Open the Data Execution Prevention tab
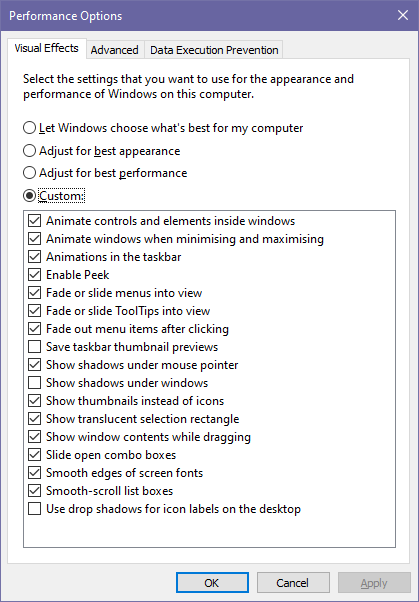 click(214, 50)
